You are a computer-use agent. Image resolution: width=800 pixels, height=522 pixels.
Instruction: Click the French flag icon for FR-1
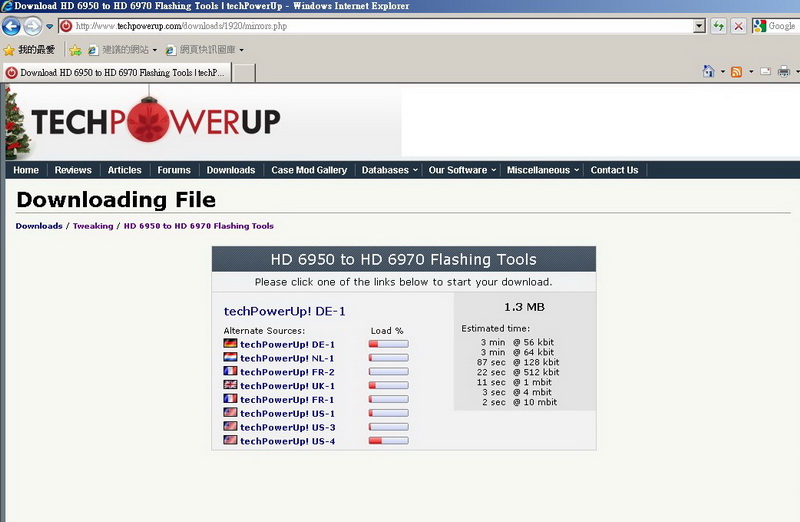pos(230,399)
